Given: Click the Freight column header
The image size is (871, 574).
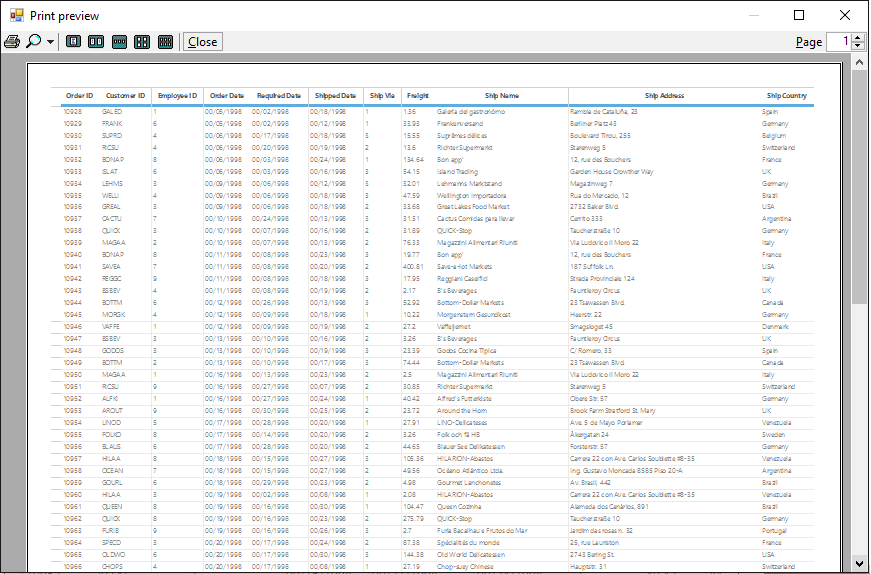Looking at the screenshot, I should (x=418, y=96).
